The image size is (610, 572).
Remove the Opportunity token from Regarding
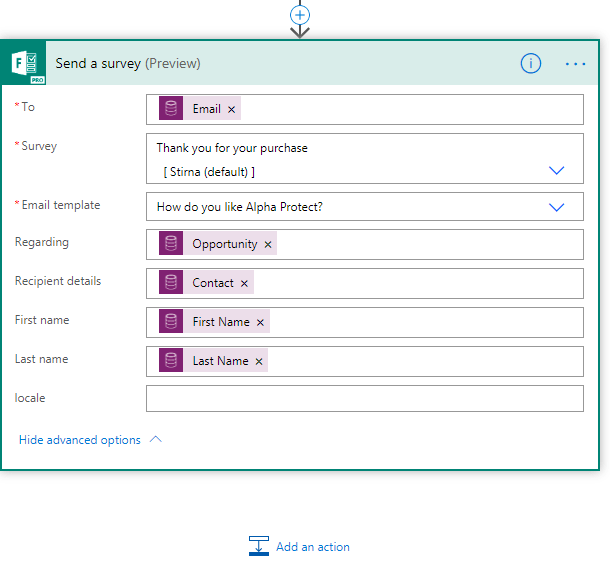tap(268, 244)
